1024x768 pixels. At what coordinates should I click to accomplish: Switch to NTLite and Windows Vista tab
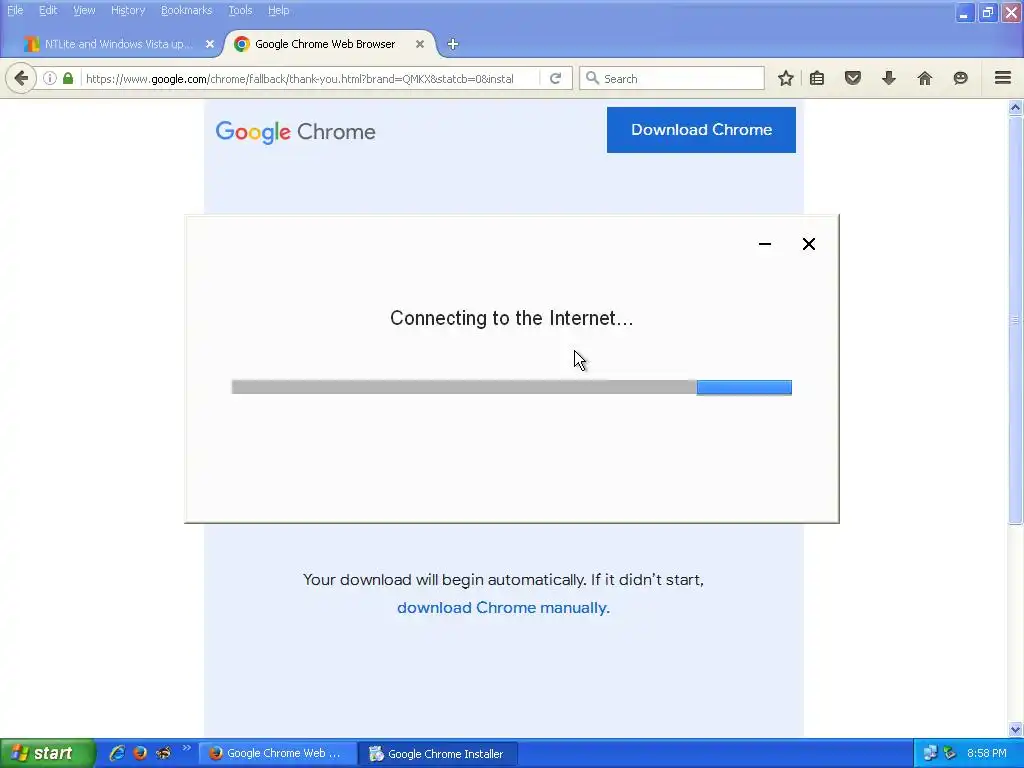[x=118, y=44]
